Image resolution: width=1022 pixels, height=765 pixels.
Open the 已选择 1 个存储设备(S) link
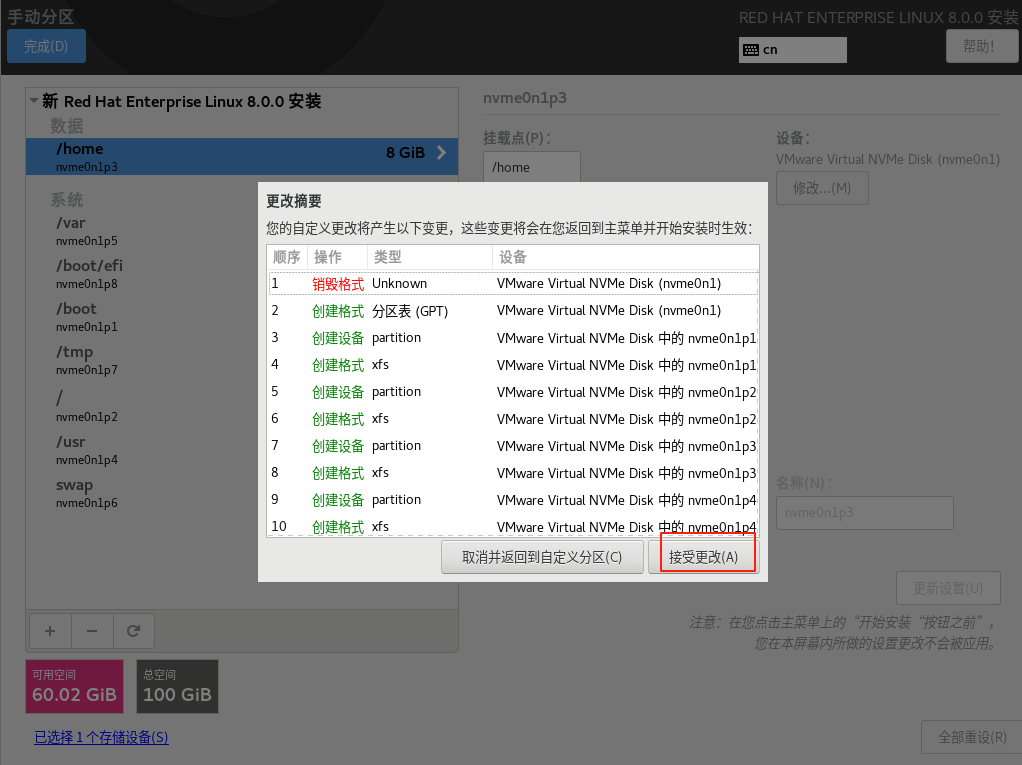pos(101,737)
